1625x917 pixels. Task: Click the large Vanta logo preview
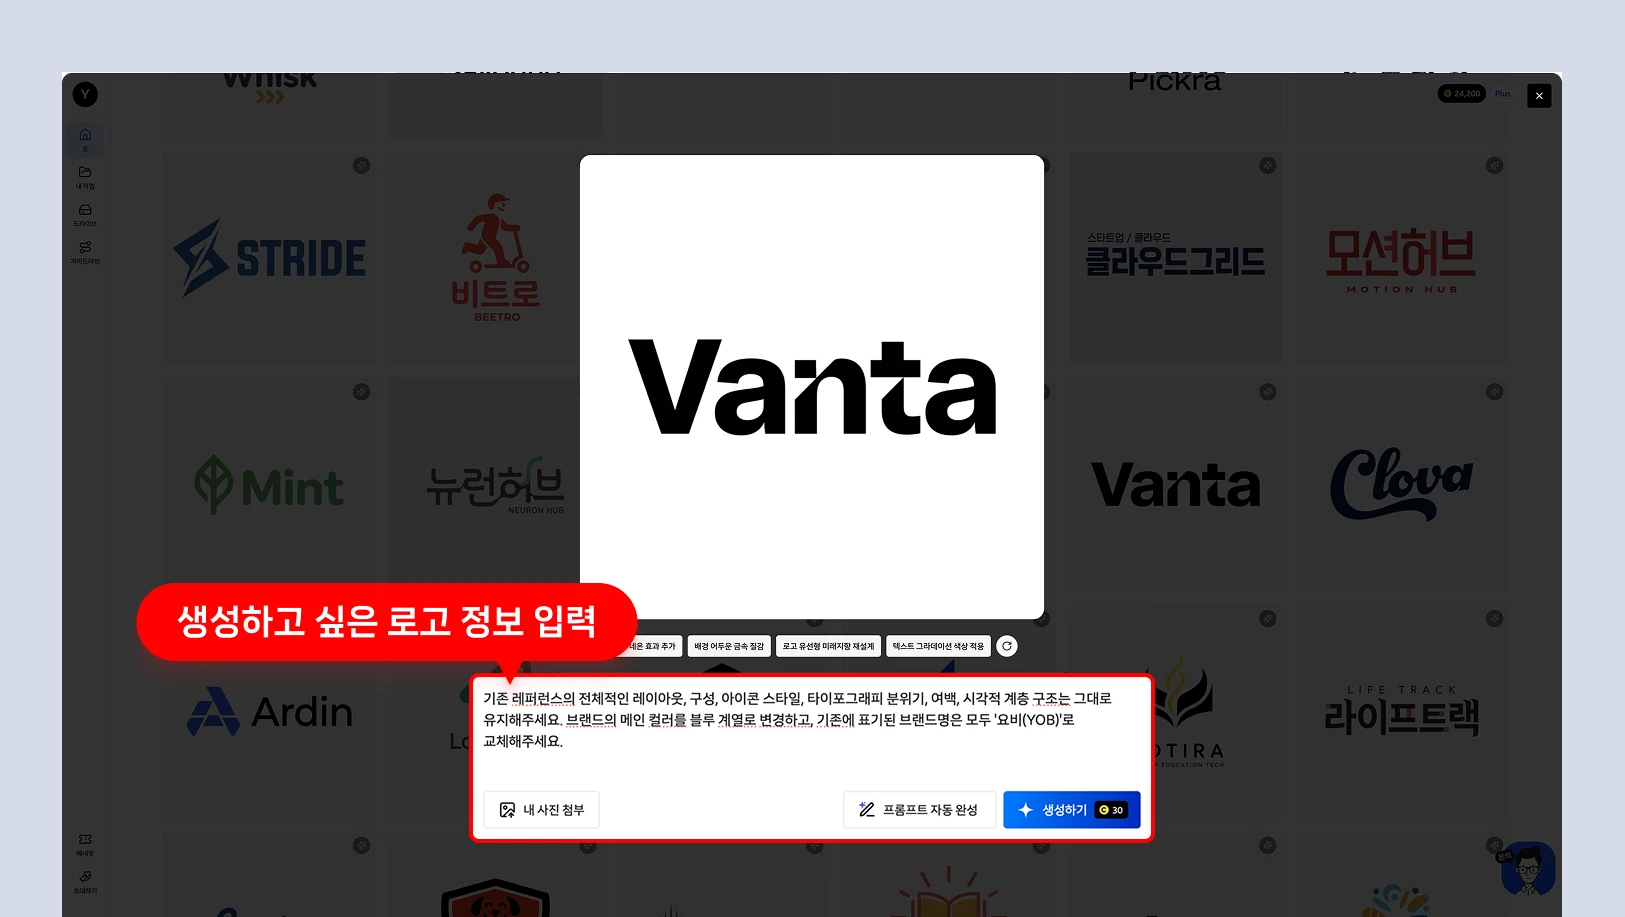(x=812, y=387)
